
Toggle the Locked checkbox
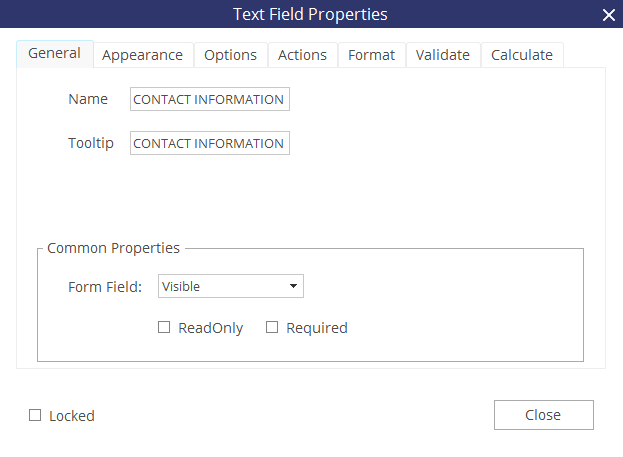pyautogui.click(x=35, y=416)
